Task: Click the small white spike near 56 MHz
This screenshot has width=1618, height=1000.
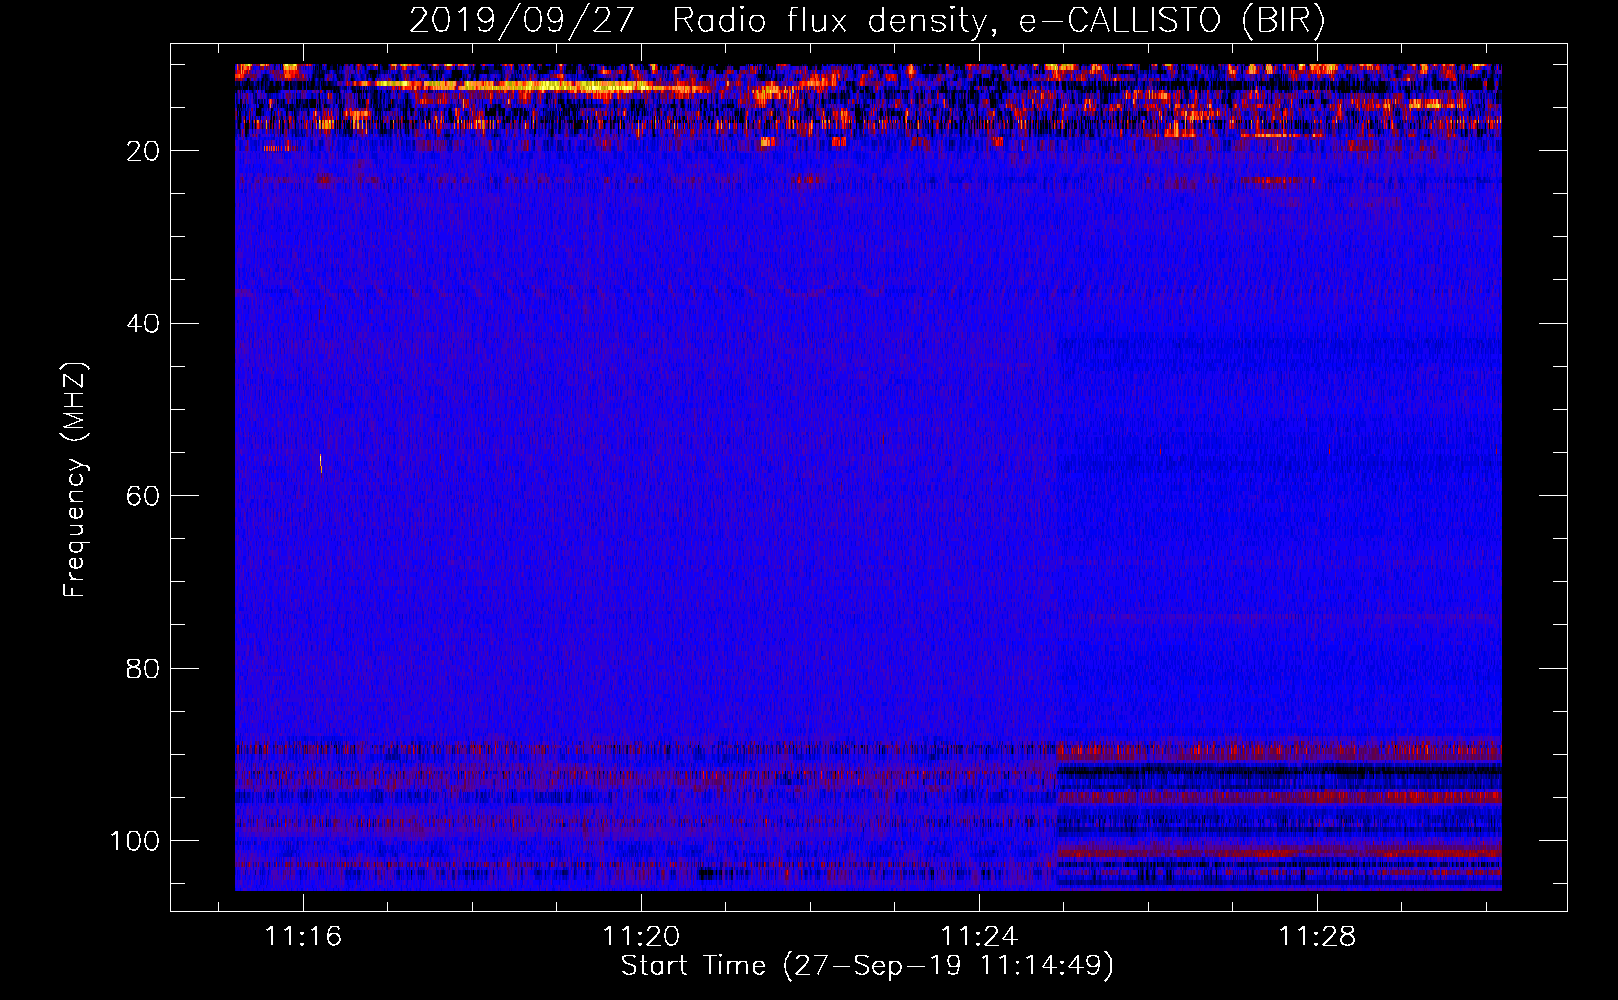Action: tap(321, 462)
